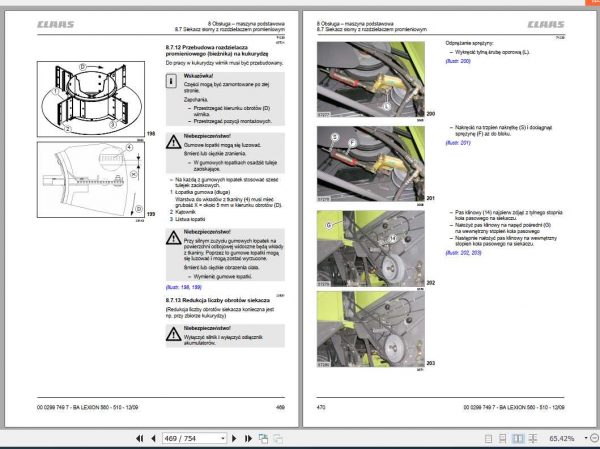Go to the first page
Viewport: 600px width, 449px height.
(139, 438)
